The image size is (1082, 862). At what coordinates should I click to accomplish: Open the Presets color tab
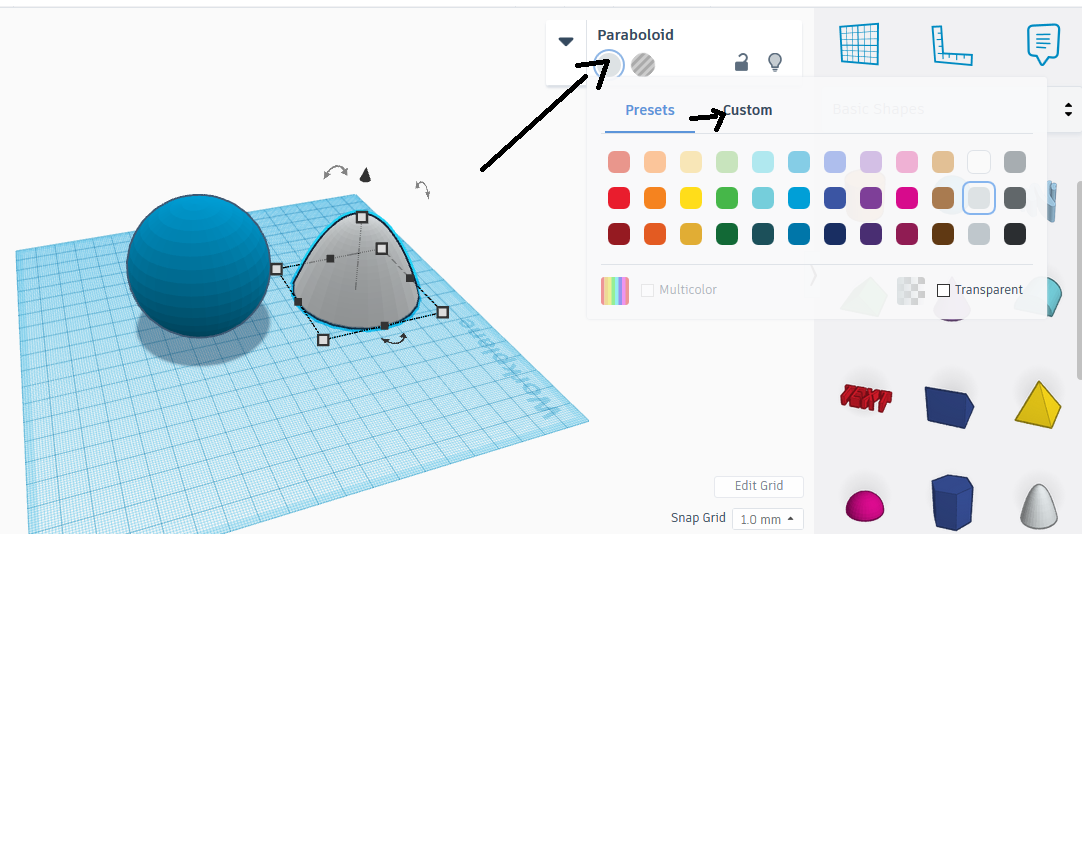(650, 110)
